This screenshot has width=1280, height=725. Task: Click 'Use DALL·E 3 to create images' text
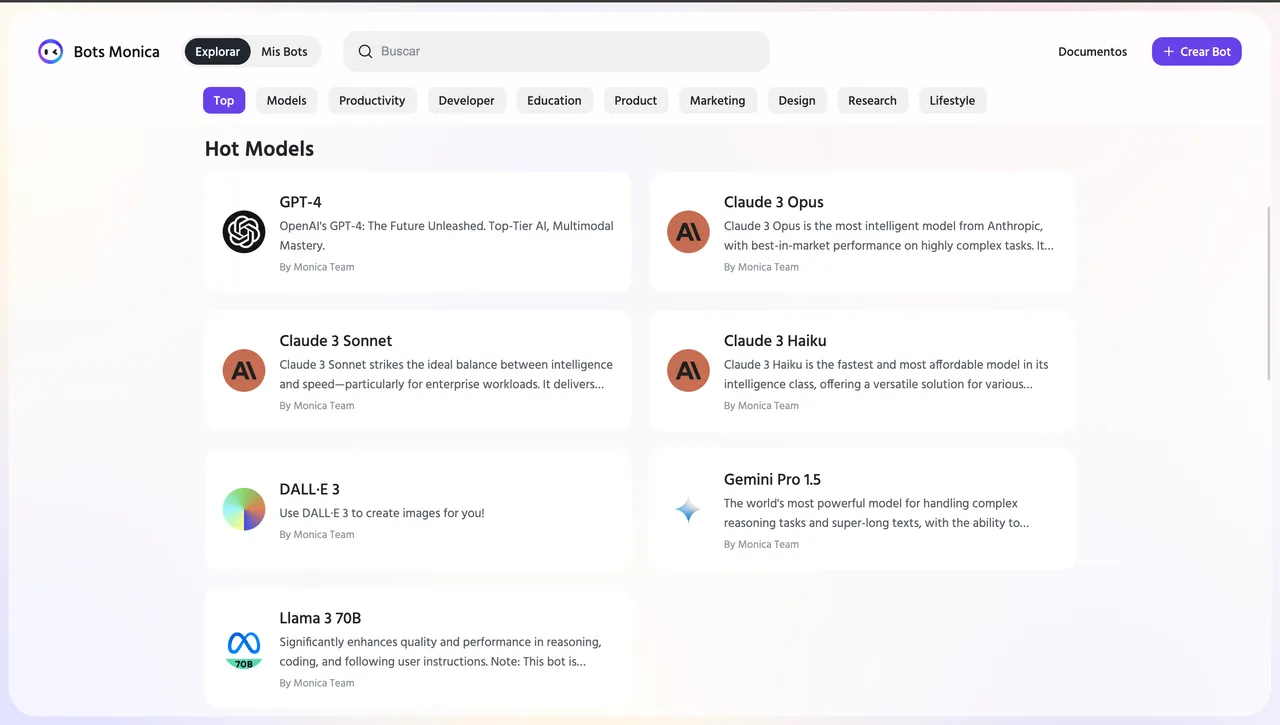pyautogui.click(x=382, y=513)
